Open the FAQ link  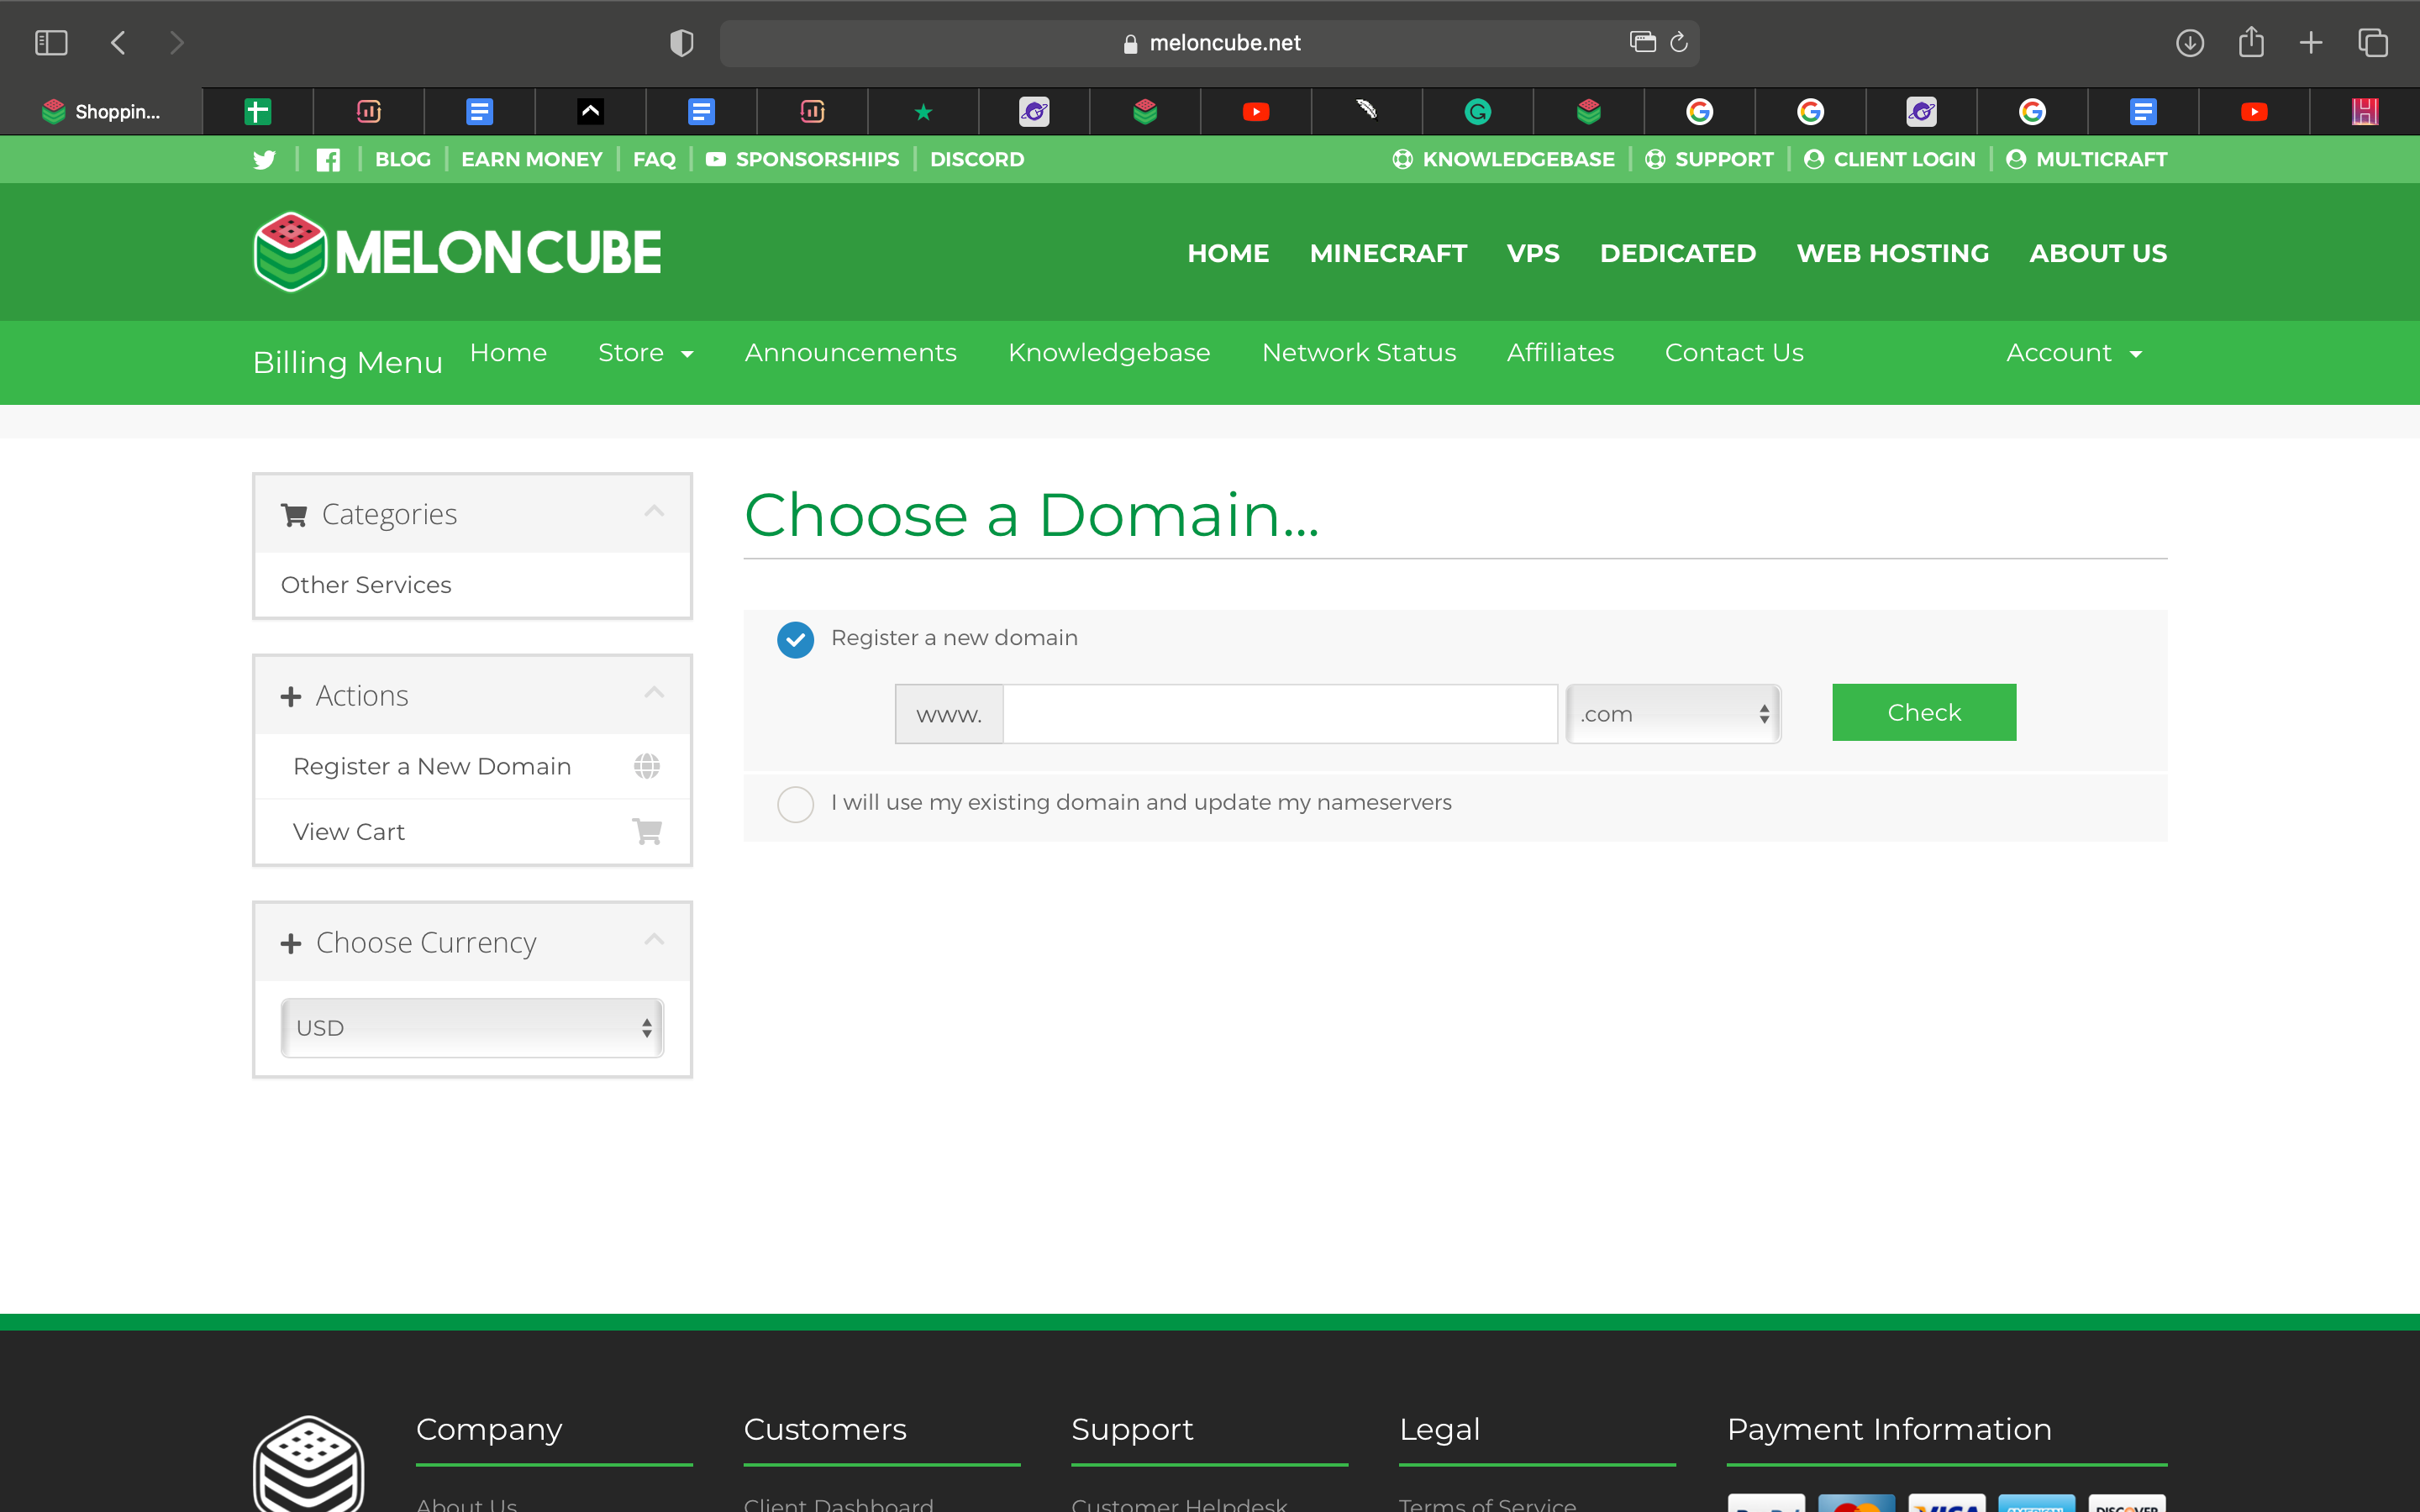[x=654, y=160]
